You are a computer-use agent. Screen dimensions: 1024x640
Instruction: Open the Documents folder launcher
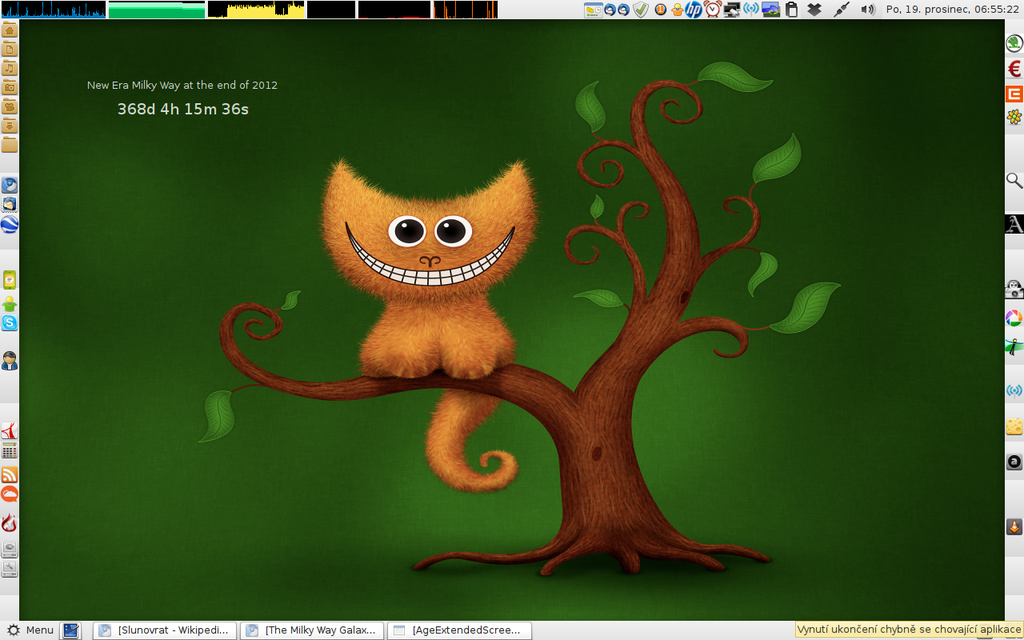[9, 49]
